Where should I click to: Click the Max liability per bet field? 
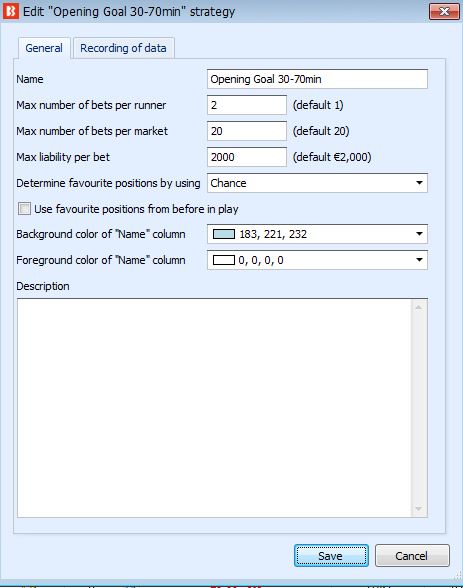[247, 157]
